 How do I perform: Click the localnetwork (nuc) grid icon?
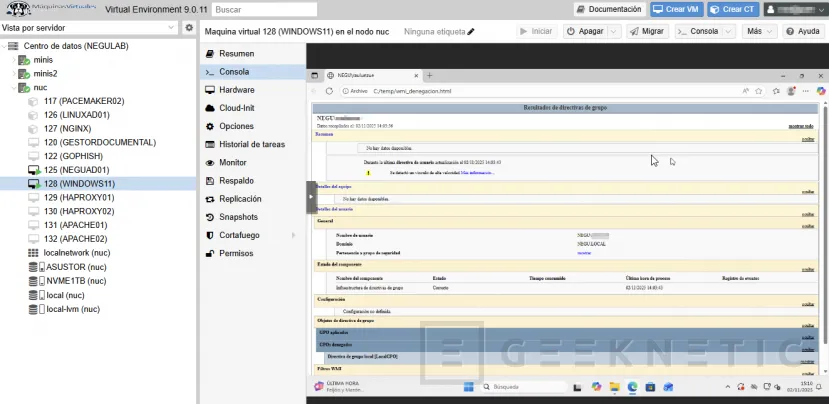point(33,253)
